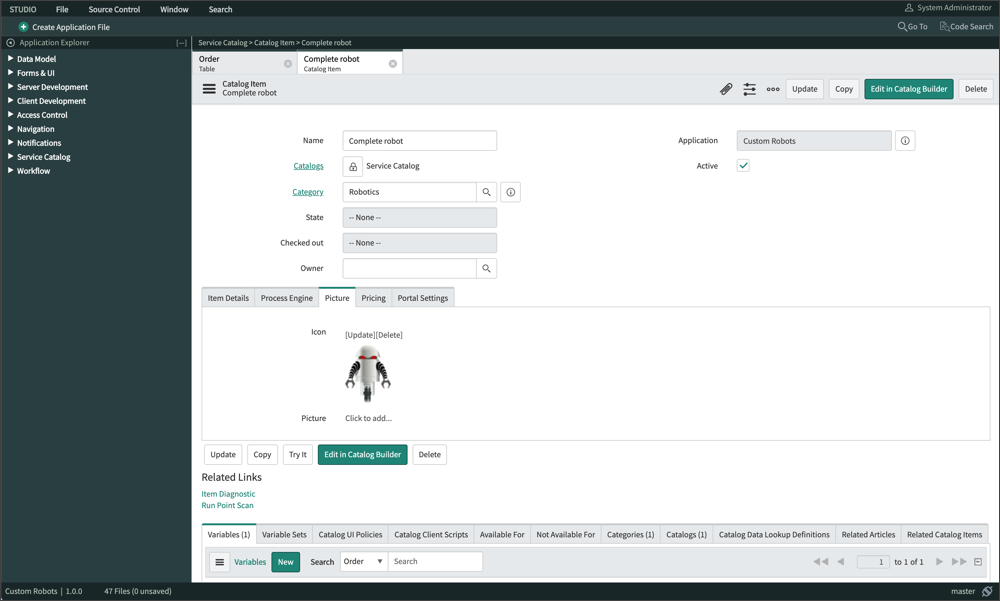
Task: Open the State dropdown
Action: coord(419,217)
